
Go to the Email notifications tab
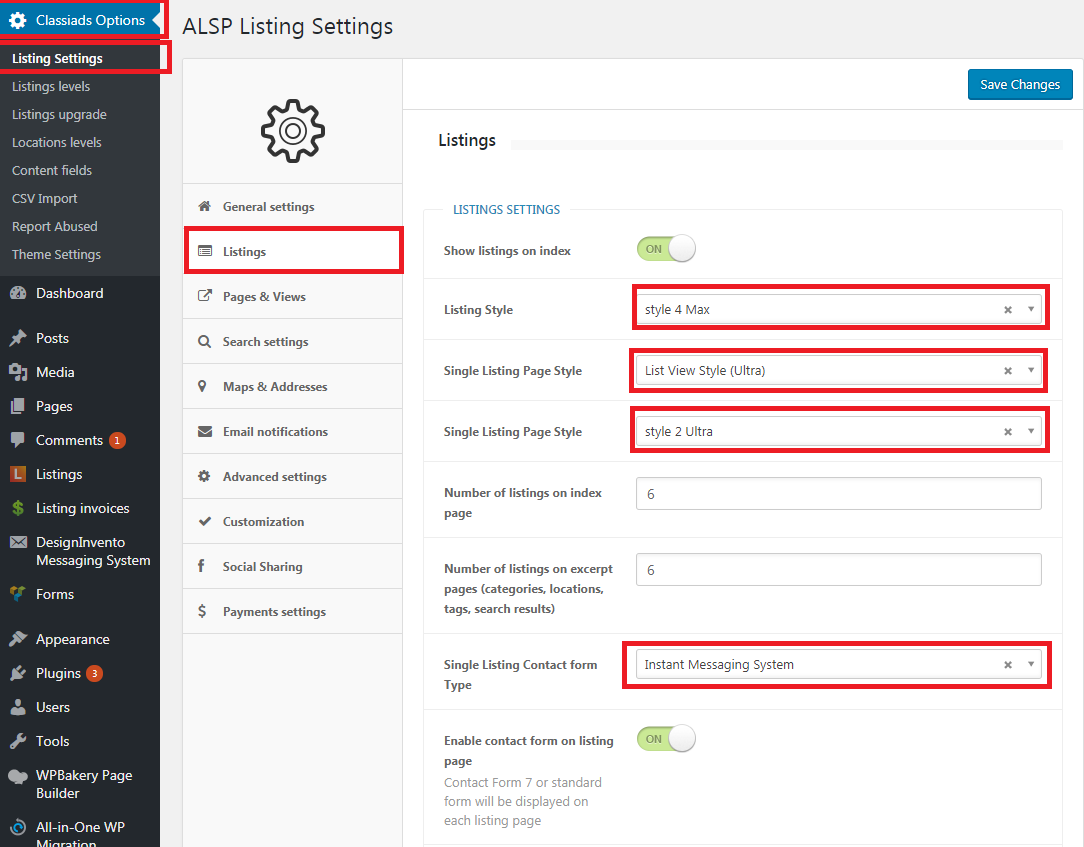[x=292, y=431]
